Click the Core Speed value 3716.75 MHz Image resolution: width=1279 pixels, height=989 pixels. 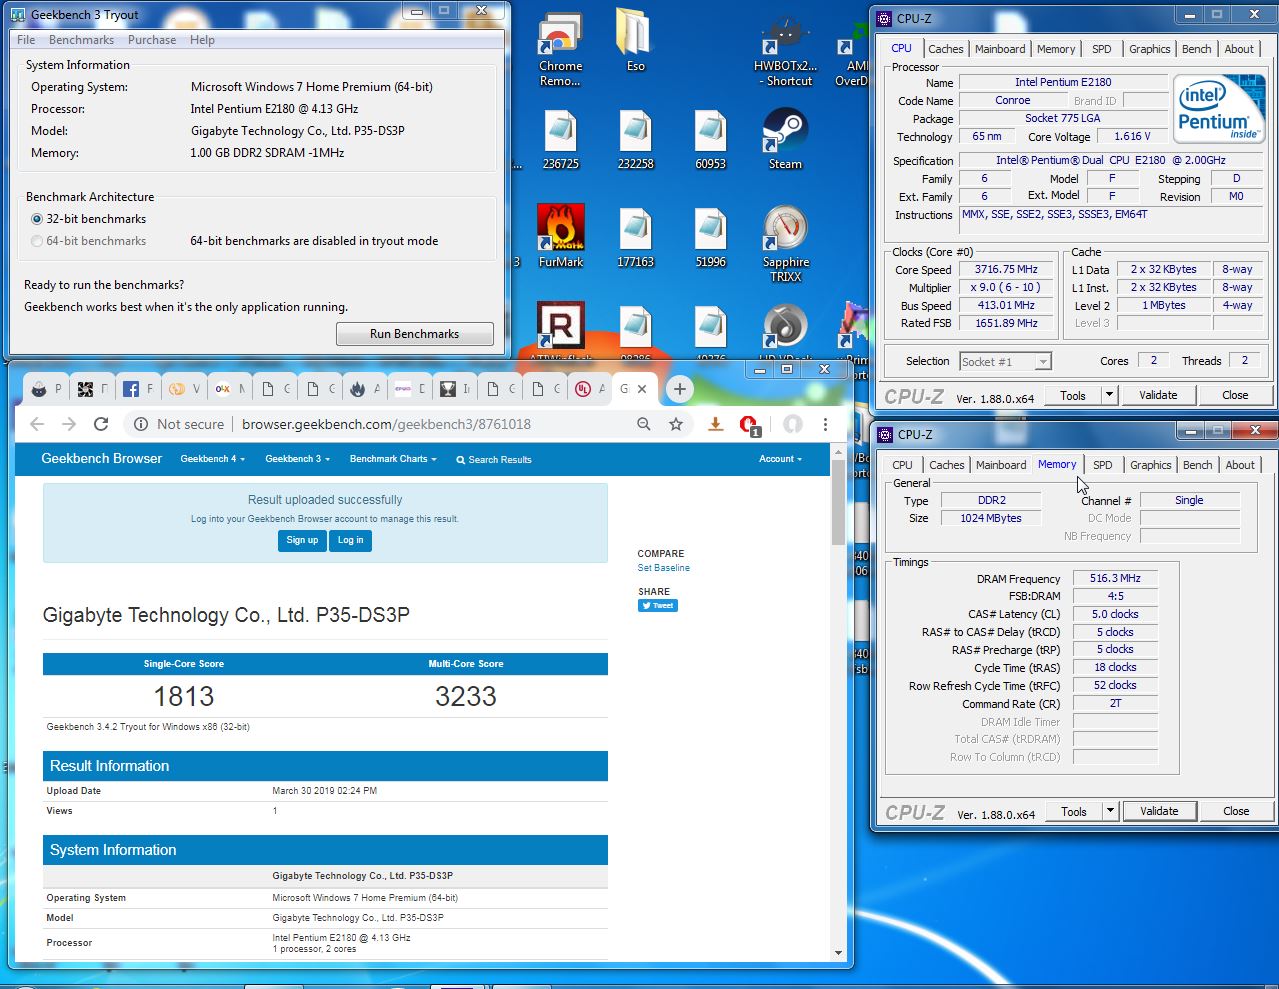pos(1006,269)
